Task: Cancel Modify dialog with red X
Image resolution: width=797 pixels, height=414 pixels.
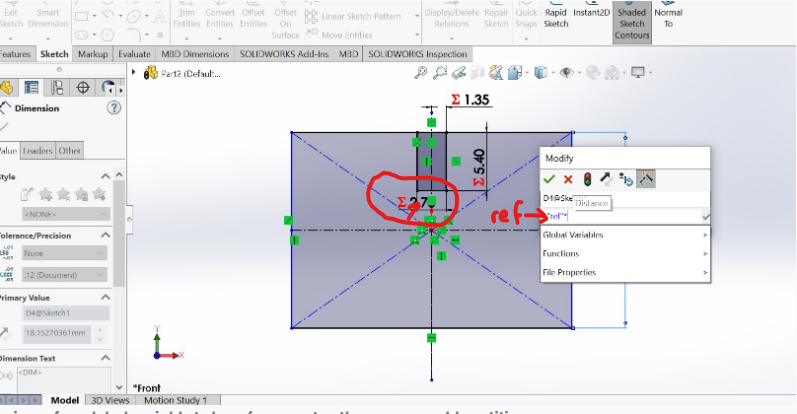Action: [568, 179]
